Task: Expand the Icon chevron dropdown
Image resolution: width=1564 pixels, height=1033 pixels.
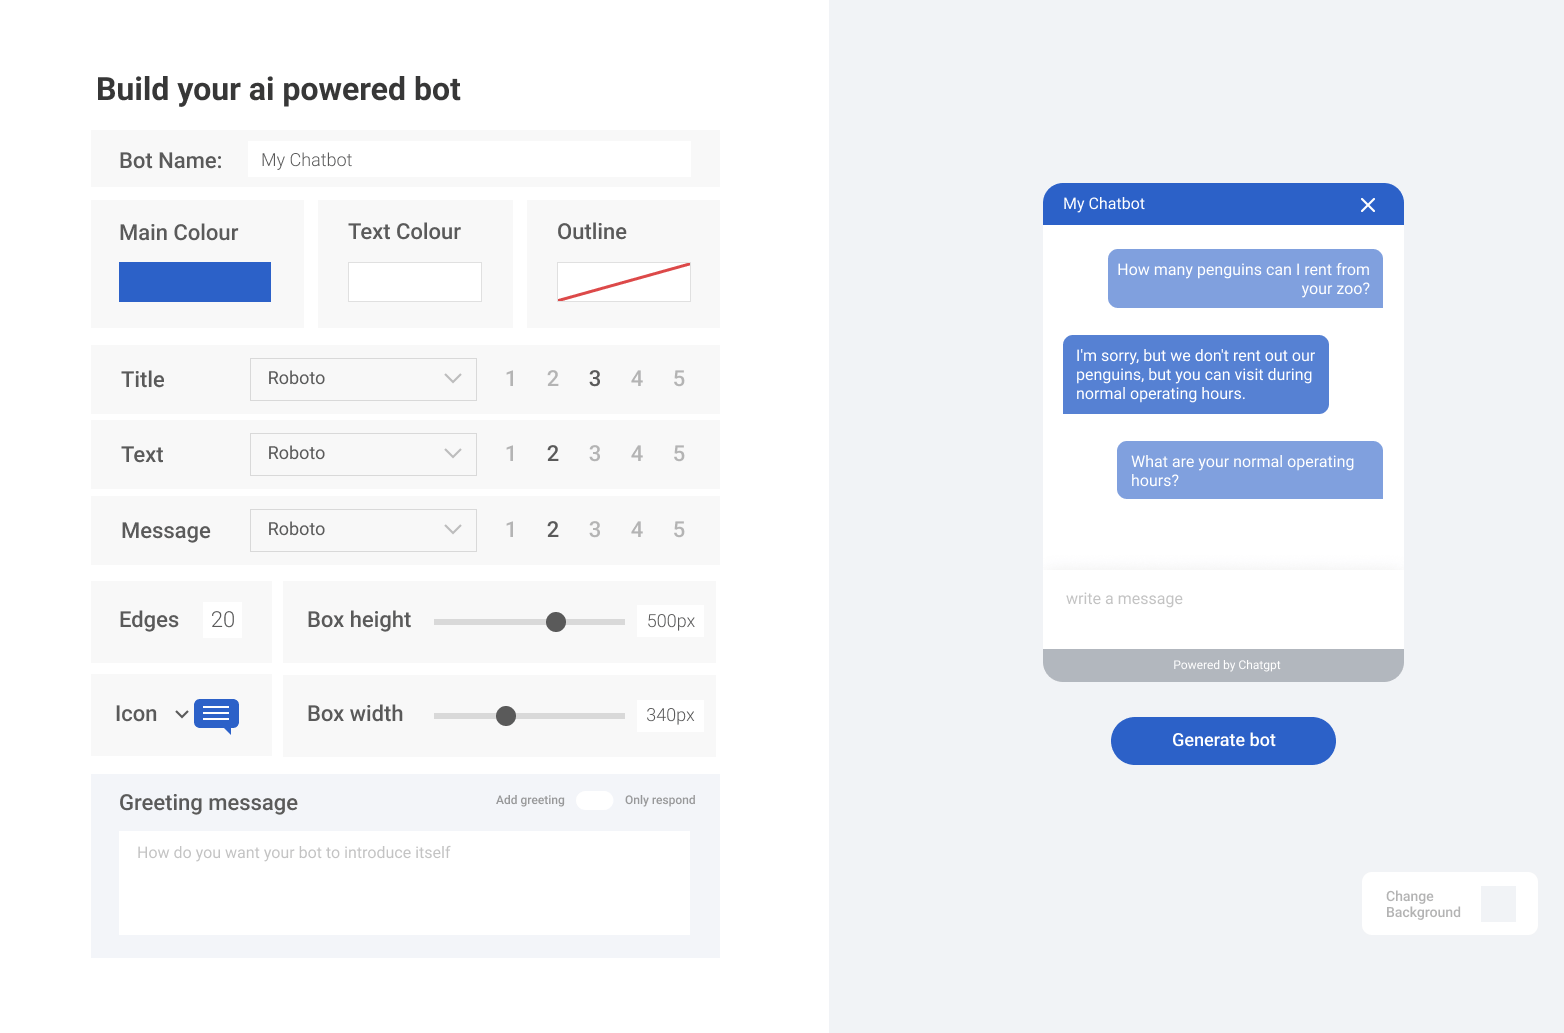Action: coord(182,714)
